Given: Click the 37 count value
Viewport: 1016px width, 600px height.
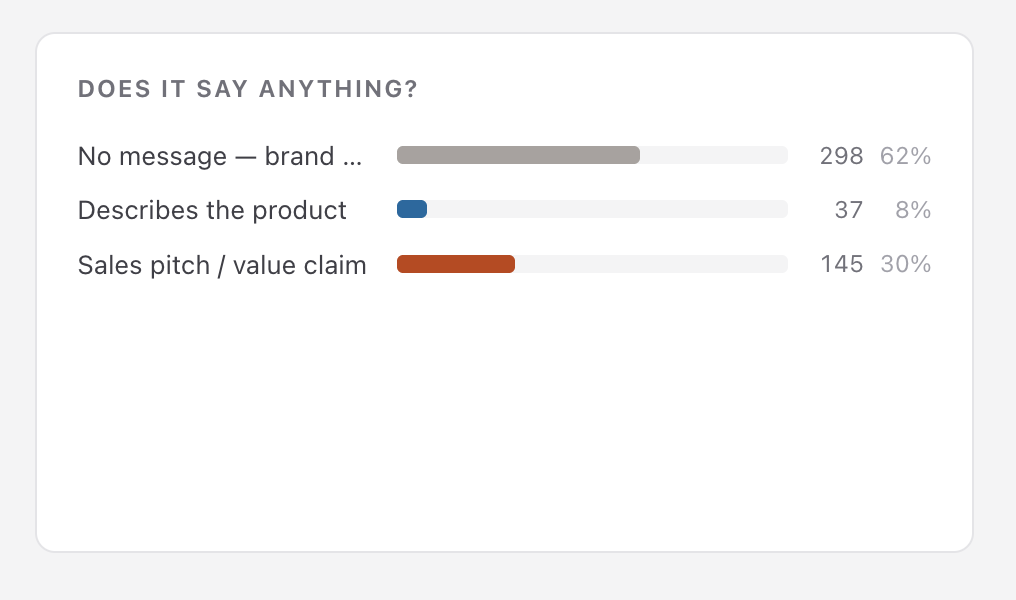Looking at the screenshot, I should (x=849, y=209).
